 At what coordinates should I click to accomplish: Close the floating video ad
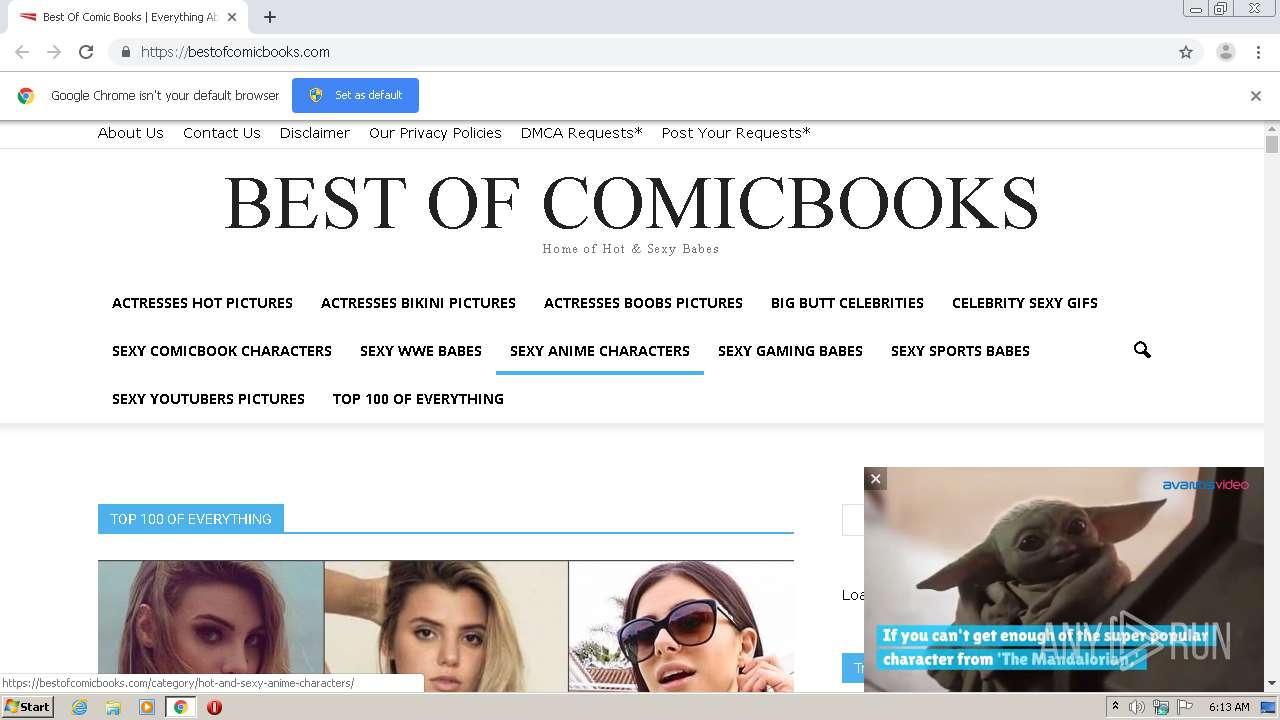(x=875, y=478)
